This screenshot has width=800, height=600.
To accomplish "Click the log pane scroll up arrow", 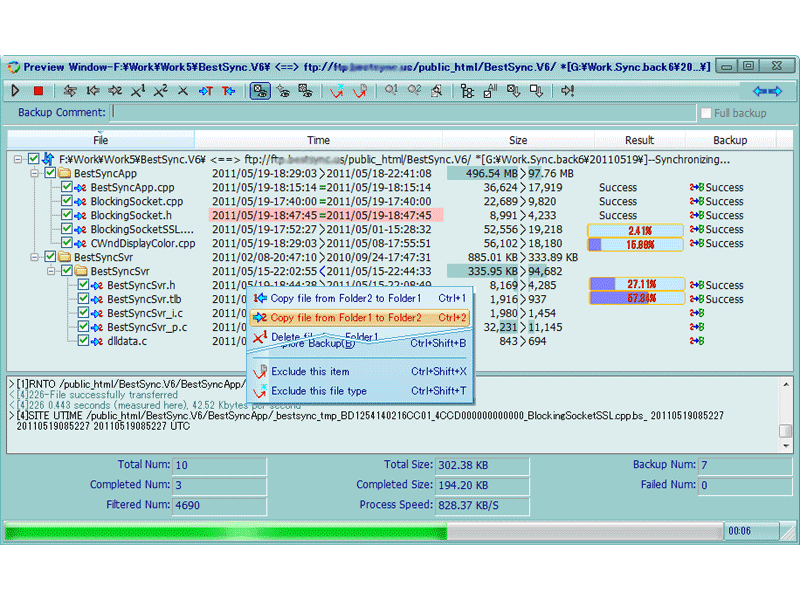I will [786, 384].
